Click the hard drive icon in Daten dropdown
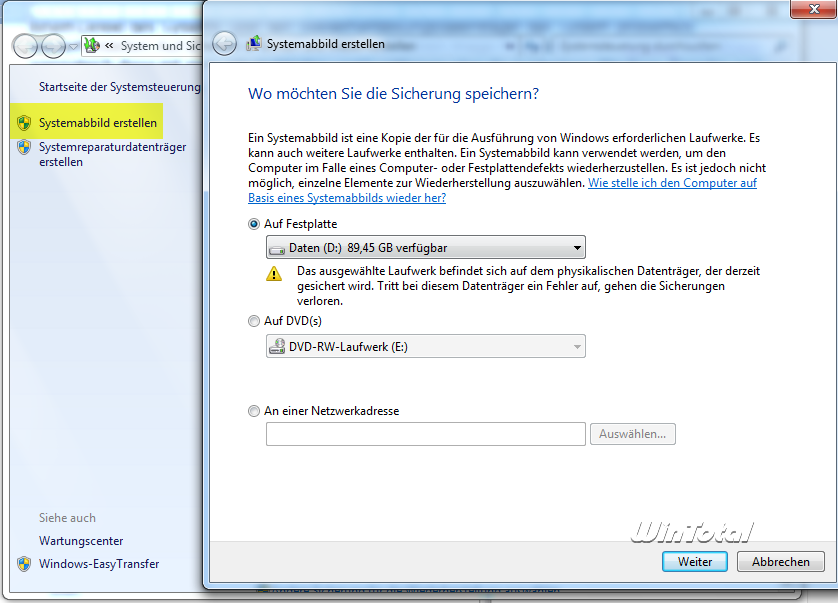The width and height of the screenshot is (838, 603). [277, 249]
